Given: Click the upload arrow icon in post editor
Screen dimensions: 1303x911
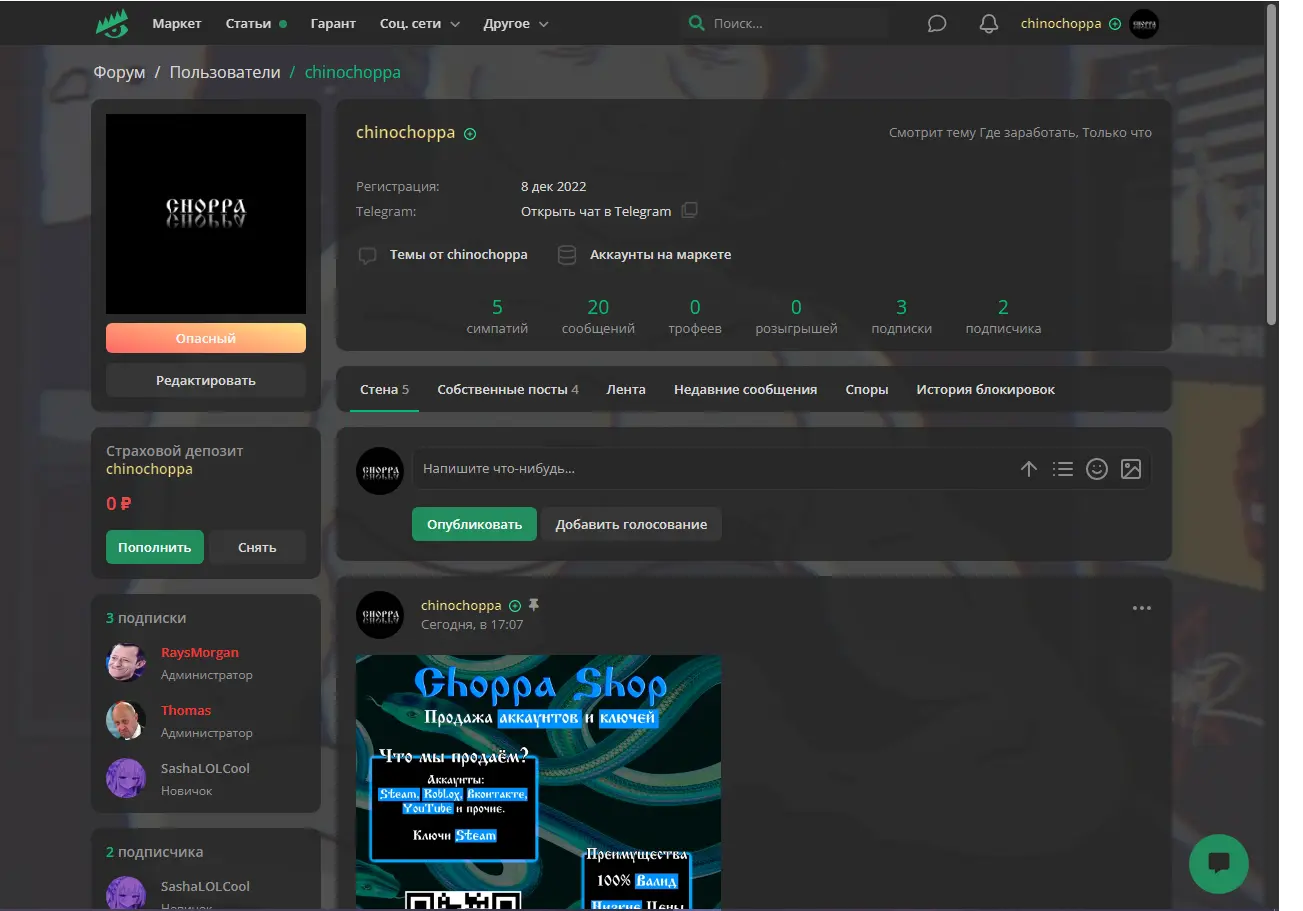Looking at the screenshot, I should [1029, 468].
